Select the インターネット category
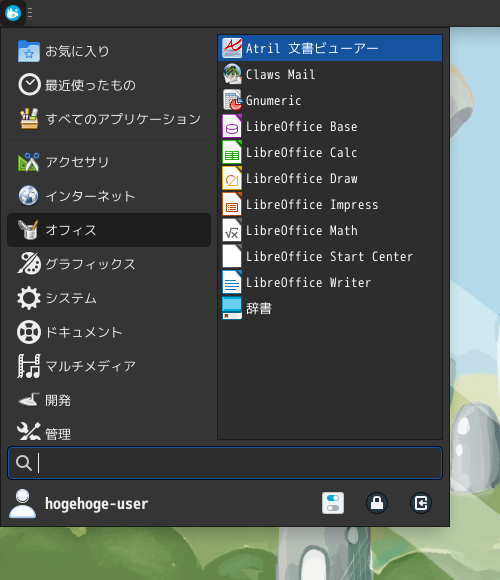 coord(109,196)
